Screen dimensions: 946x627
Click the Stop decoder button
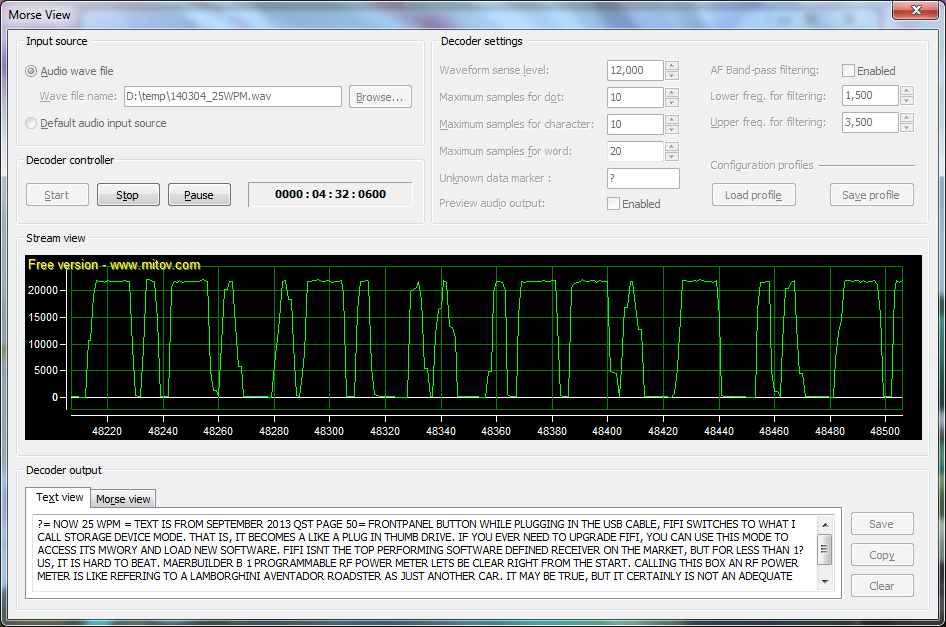click(127, 195)
